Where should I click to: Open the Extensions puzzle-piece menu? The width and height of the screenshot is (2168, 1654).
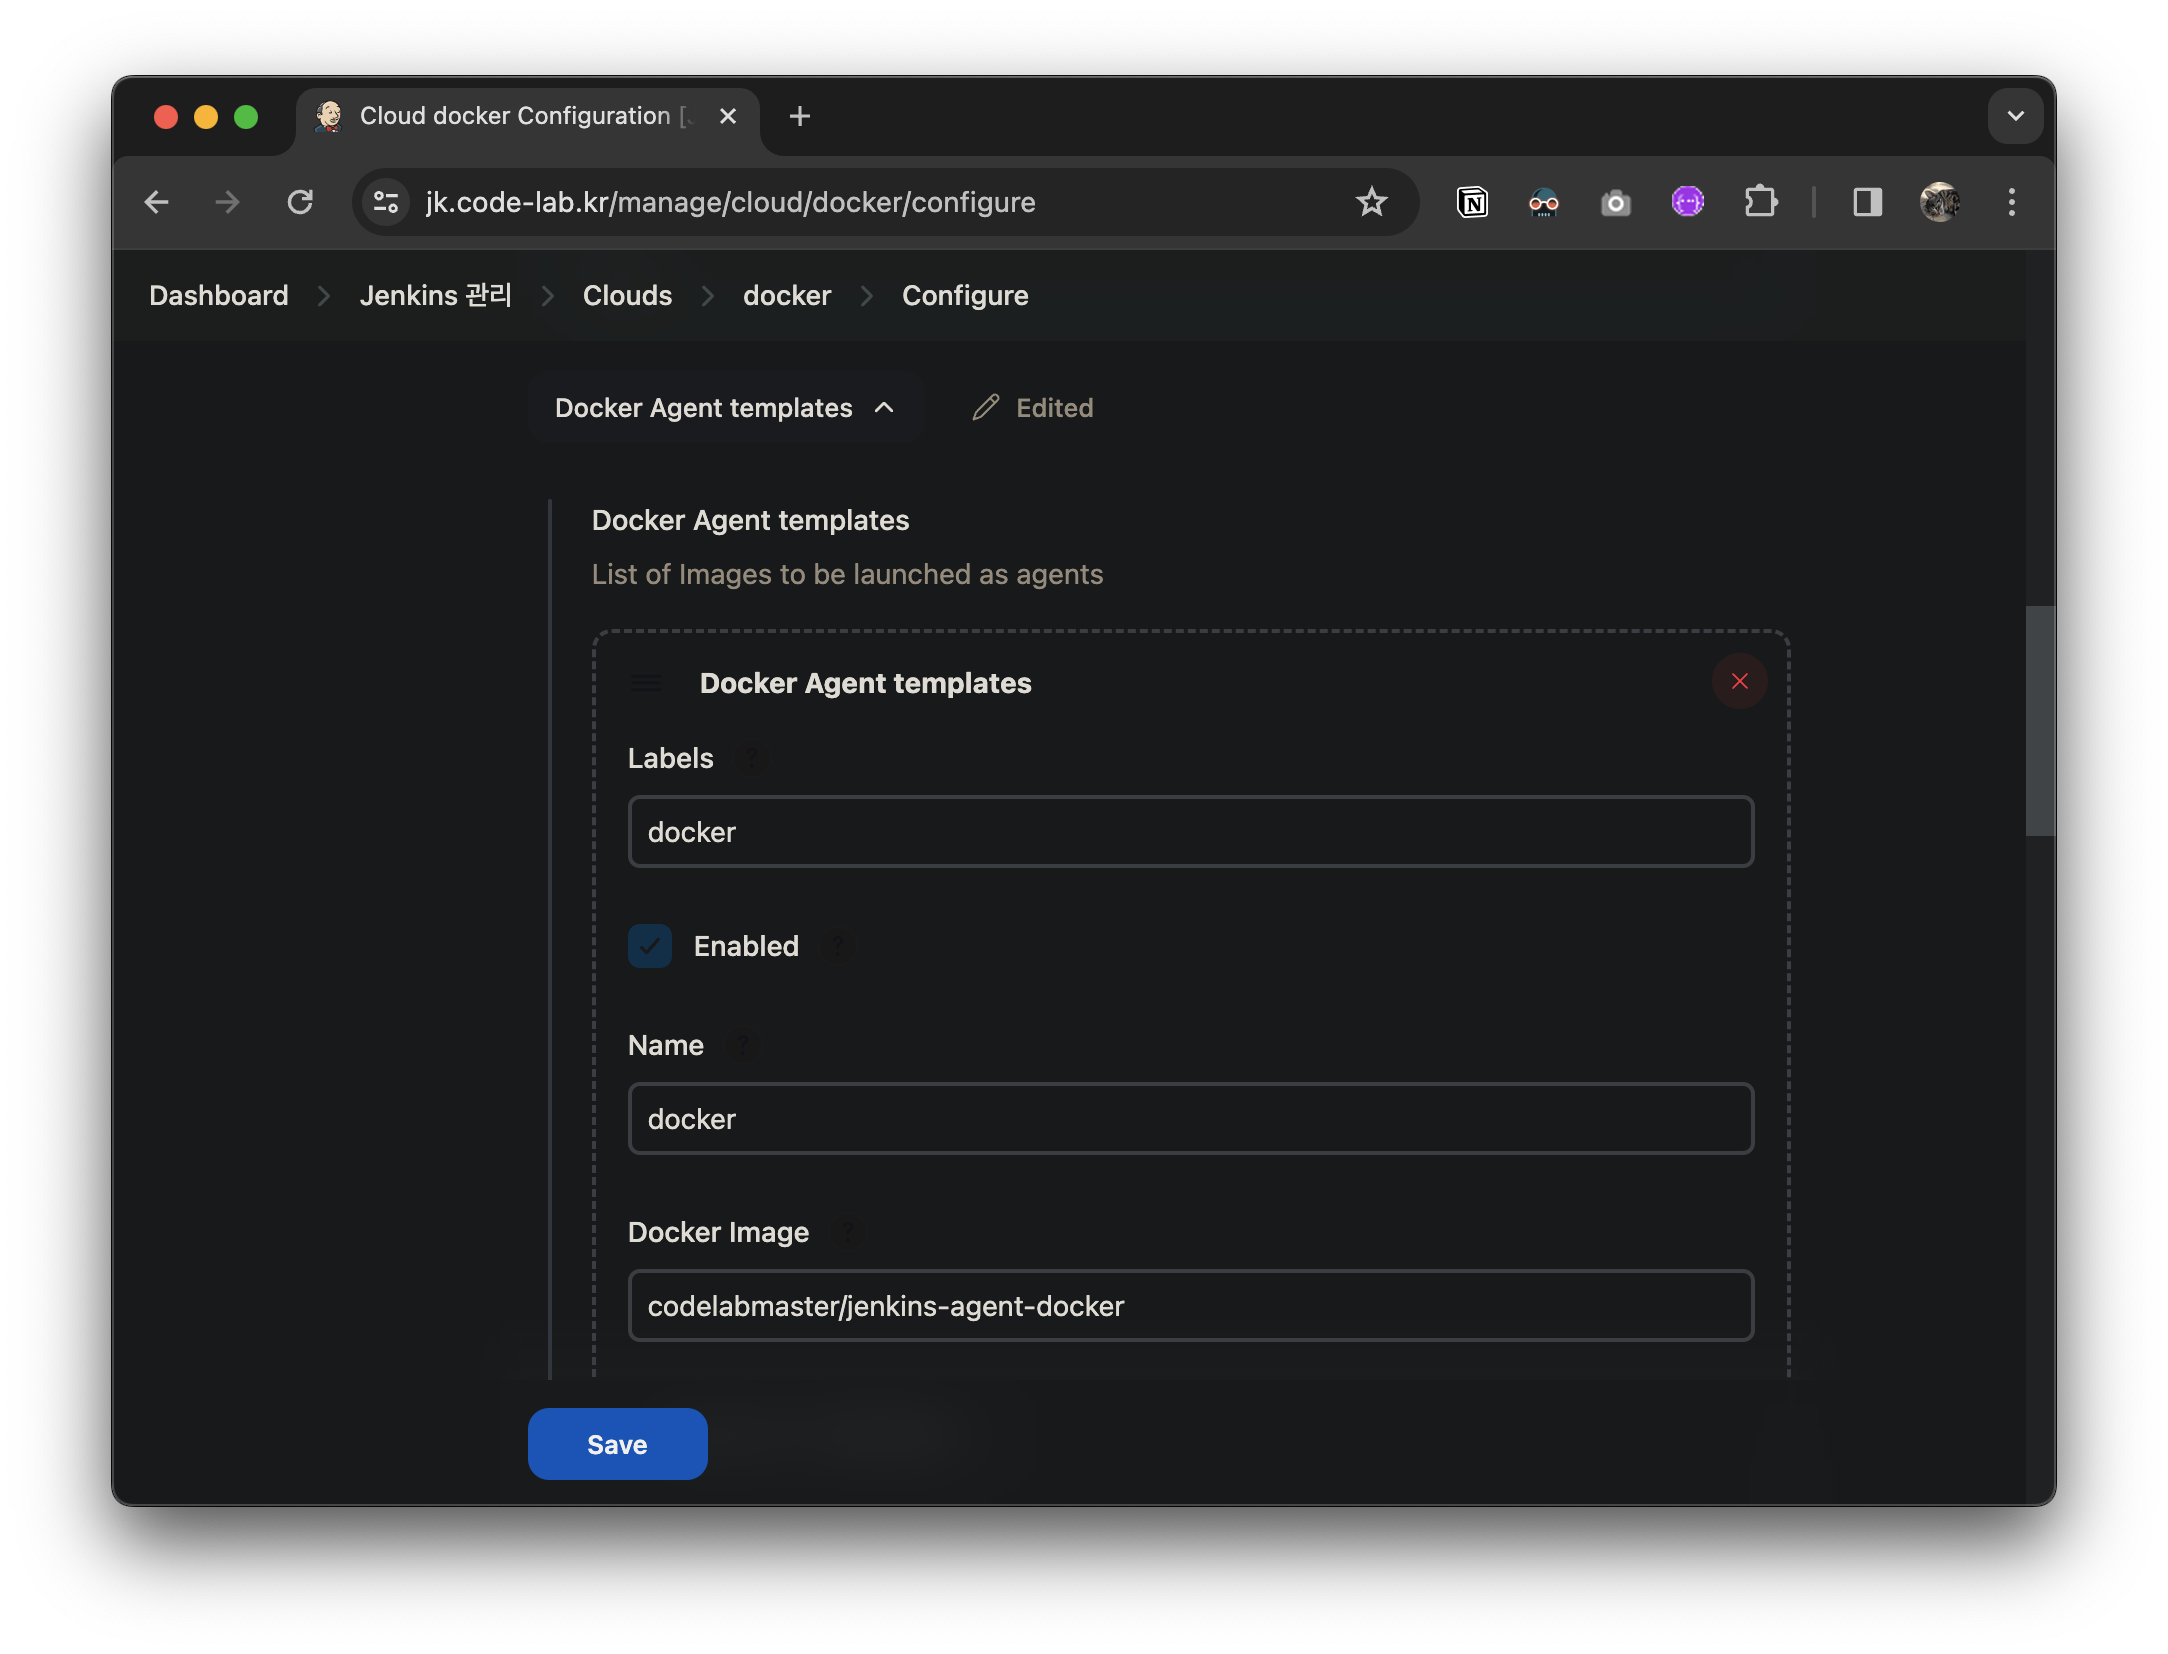[1760, 202]
